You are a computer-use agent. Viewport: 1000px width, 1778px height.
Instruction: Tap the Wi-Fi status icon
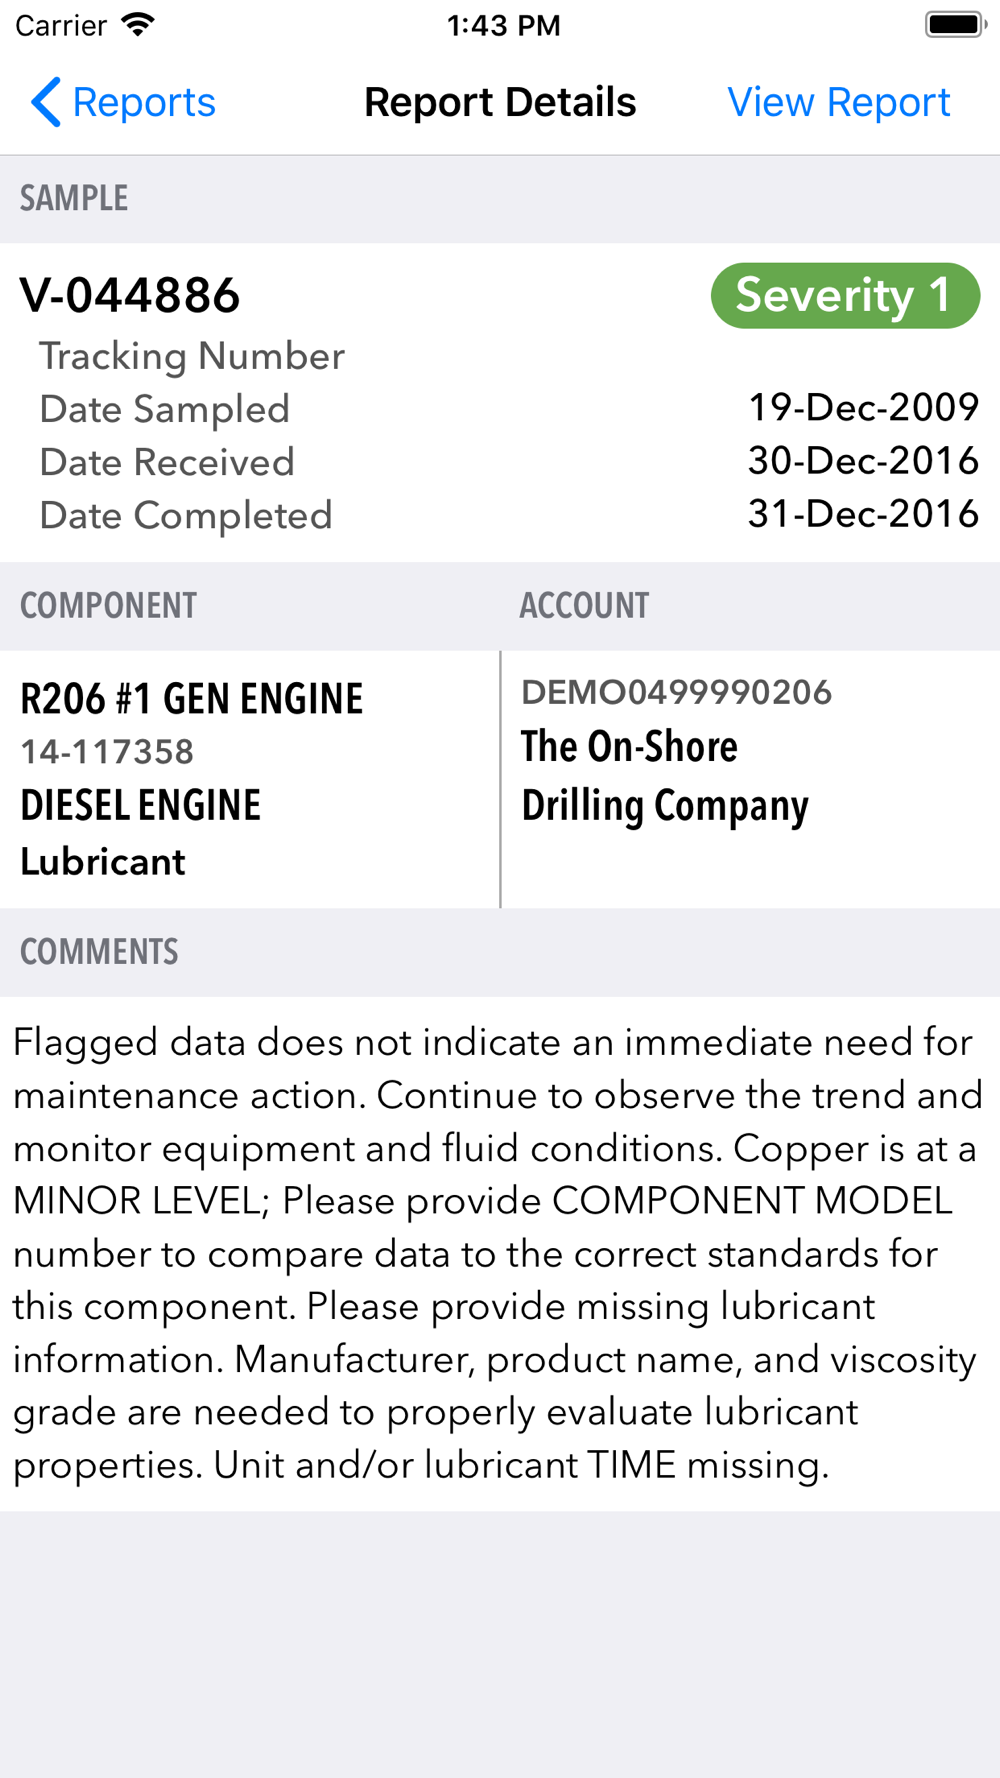138,25
